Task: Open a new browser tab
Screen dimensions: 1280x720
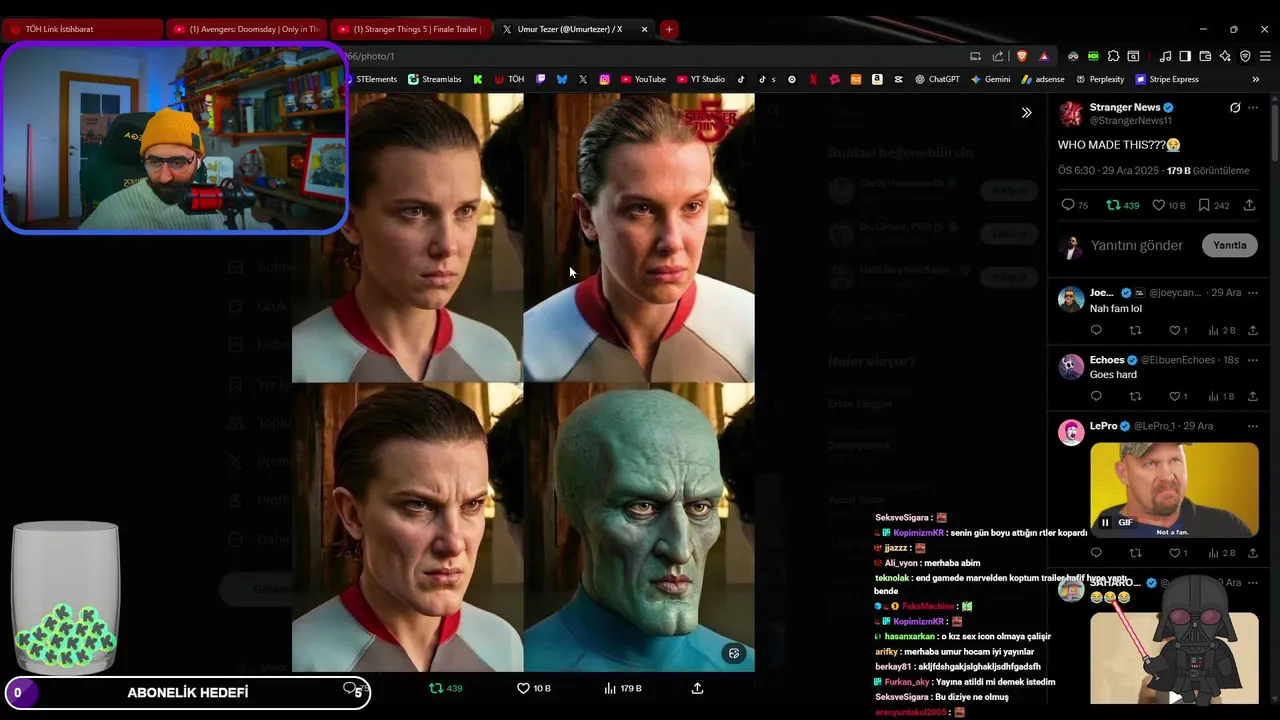Action: pyautogui.click(x=669, y=29)
